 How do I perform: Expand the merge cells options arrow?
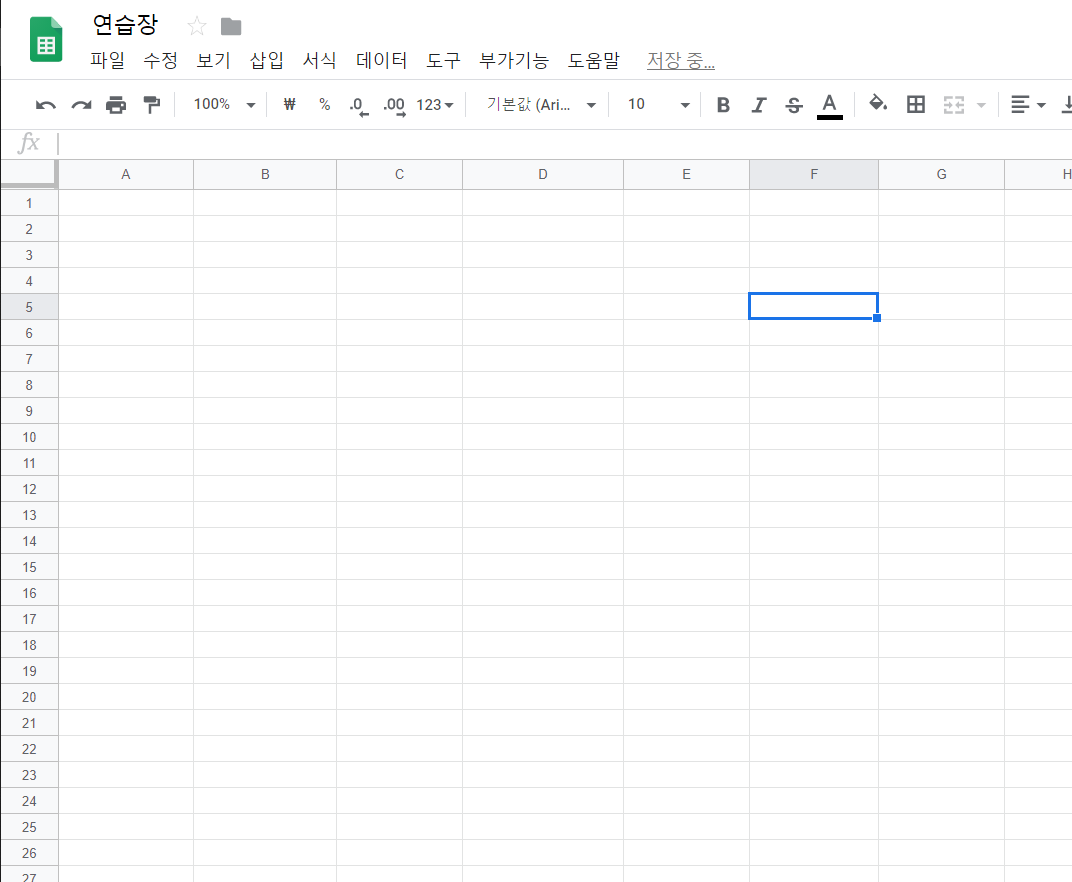point(981,105)
